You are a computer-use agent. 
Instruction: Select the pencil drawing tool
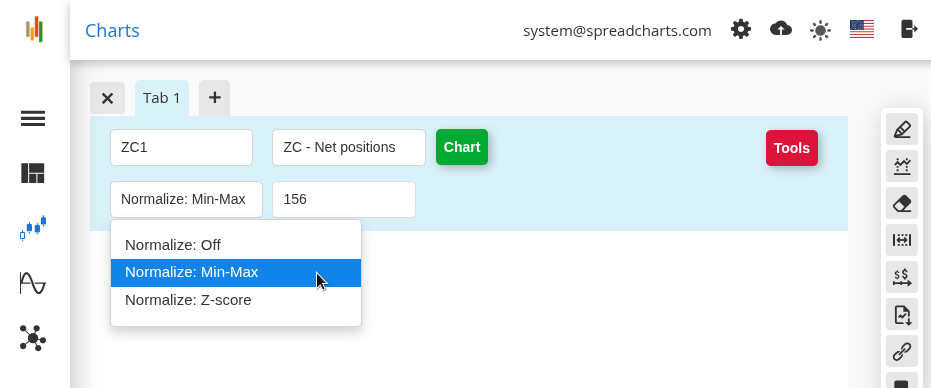901,129
